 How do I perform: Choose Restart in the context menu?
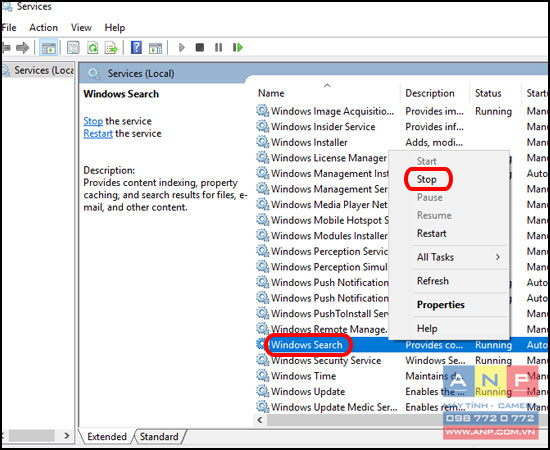click(431, 233)
